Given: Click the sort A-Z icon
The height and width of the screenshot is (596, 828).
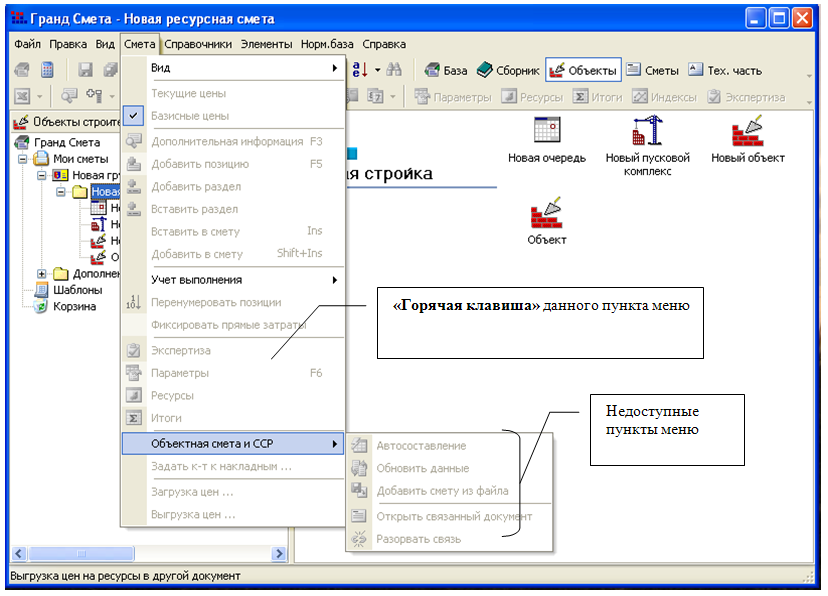Looking at the screenshot, I should [360, 70].
